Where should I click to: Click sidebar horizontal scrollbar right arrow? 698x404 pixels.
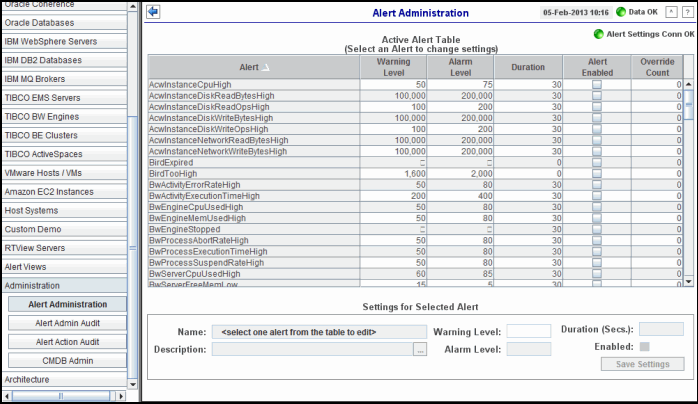coord(121,396)
